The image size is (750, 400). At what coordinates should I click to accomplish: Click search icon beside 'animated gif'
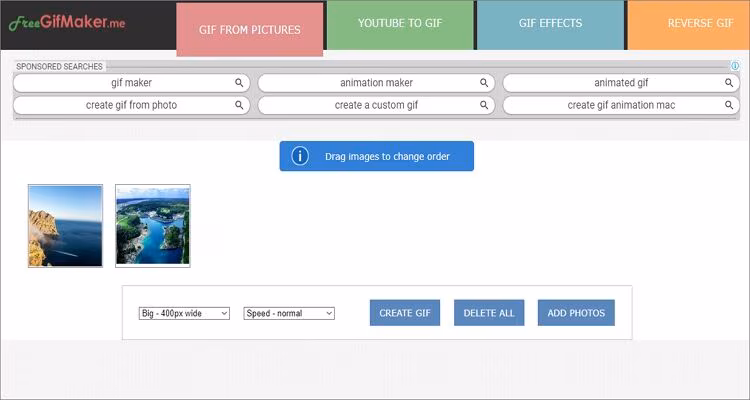click(x=729, y=83)
